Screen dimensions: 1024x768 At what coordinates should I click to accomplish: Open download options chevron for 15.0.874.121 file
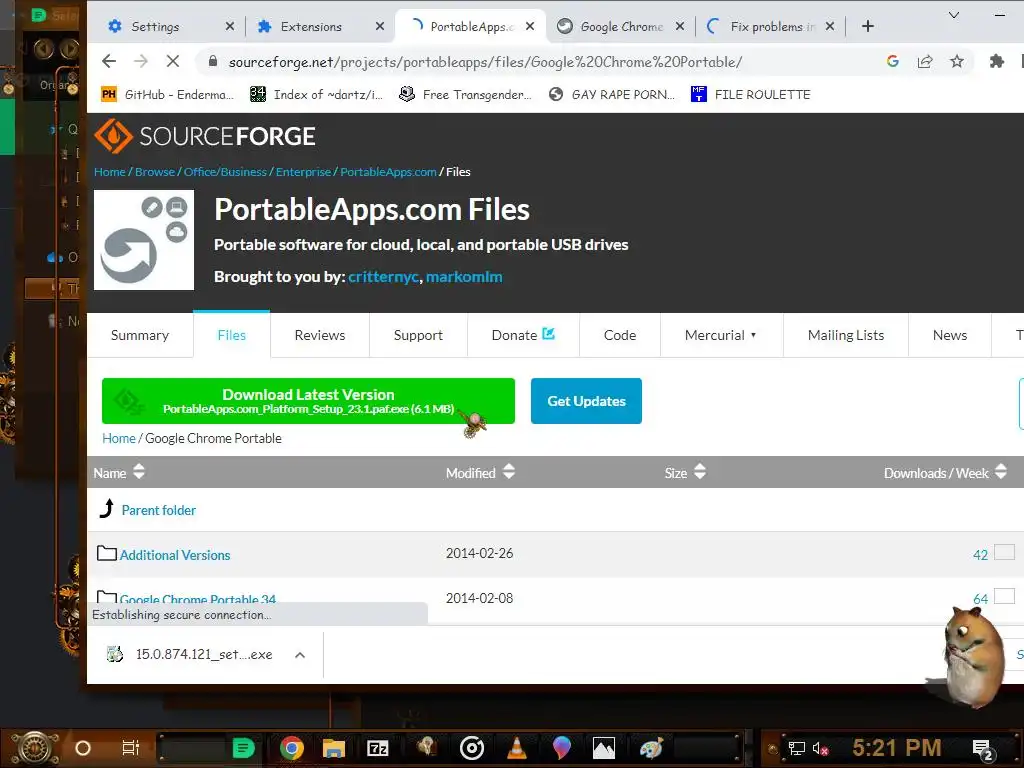click(x=300, y=654)
